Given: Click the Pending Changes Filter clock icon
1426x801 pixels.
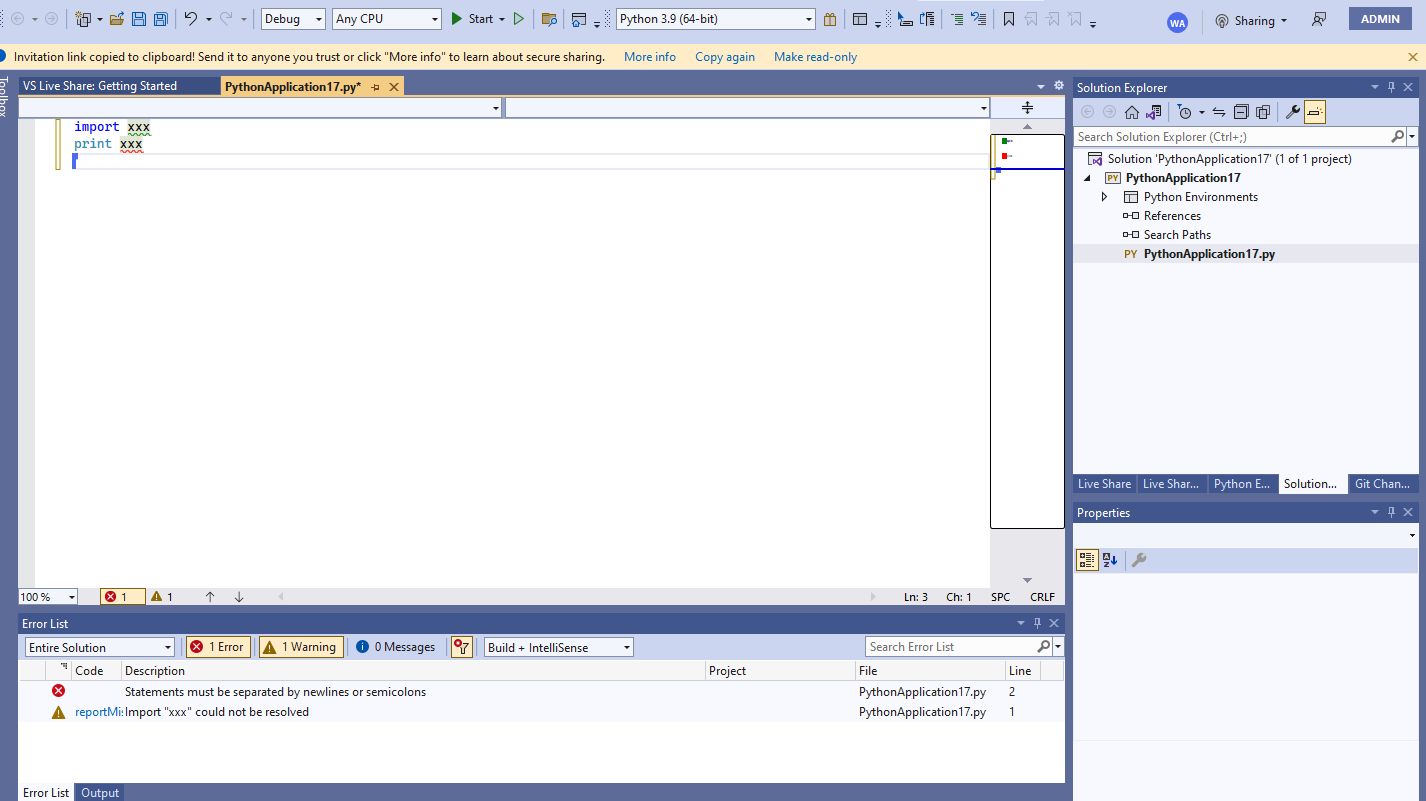Looking at the screenshot, I should click(1185, 112).
